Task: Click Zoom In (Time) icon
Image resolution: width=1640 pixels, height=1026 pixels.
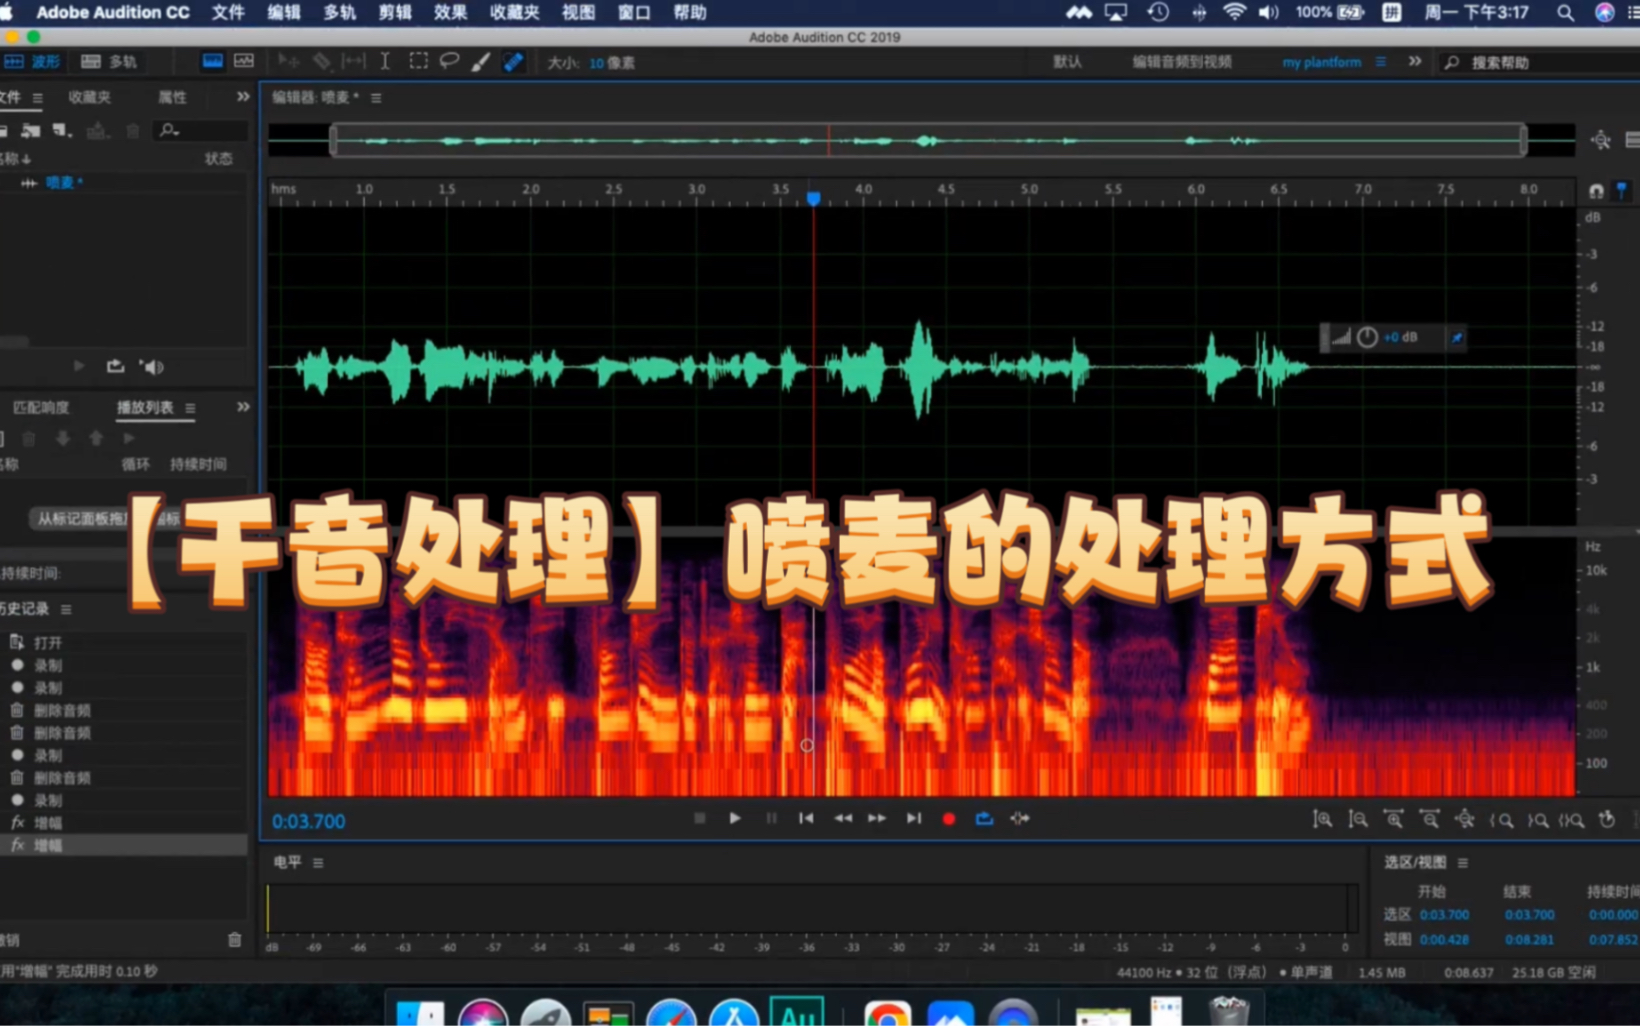Action: [x=1393, y=820]
